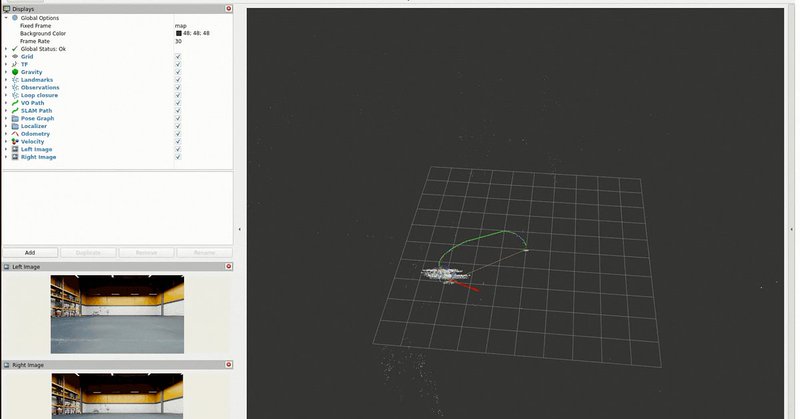Uncheck the Observations checkbox

(178, 87)
